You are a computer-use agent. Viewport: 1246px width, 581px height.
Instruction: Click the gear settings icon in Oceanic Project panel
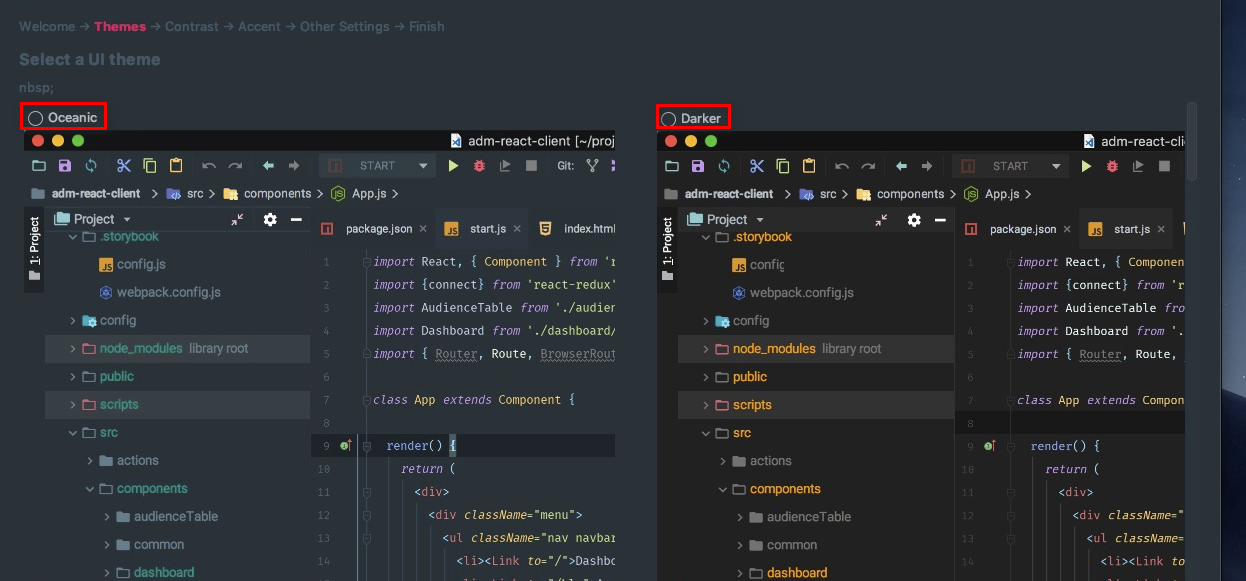[x=270, y=219]
